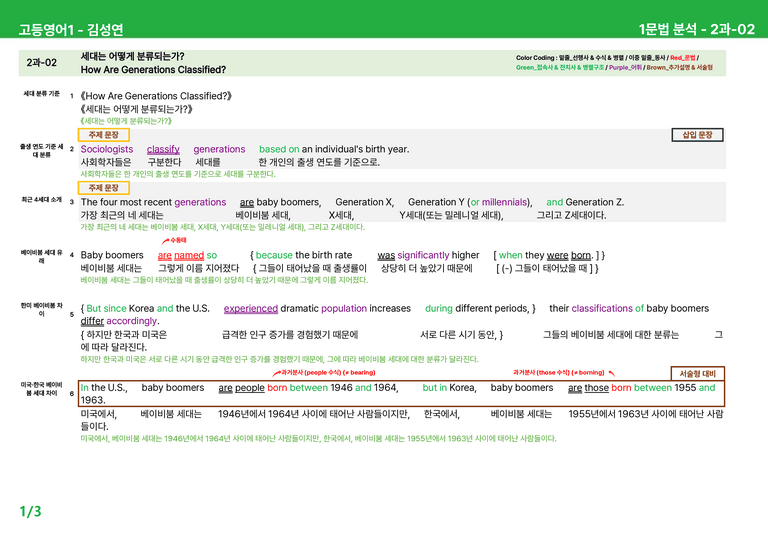Click 'and Generation Z.' in sentence 3
This screenshot has height=543, width=768.
tap(585, 202)
